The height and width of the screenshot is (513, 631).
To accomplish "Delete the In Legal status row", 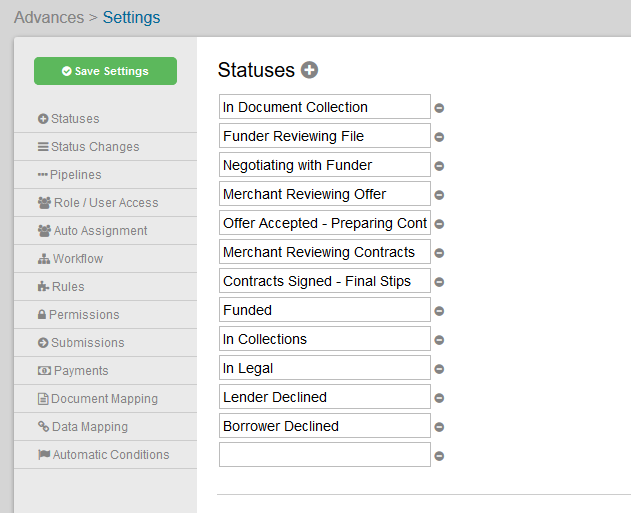I will coord(439,369).
